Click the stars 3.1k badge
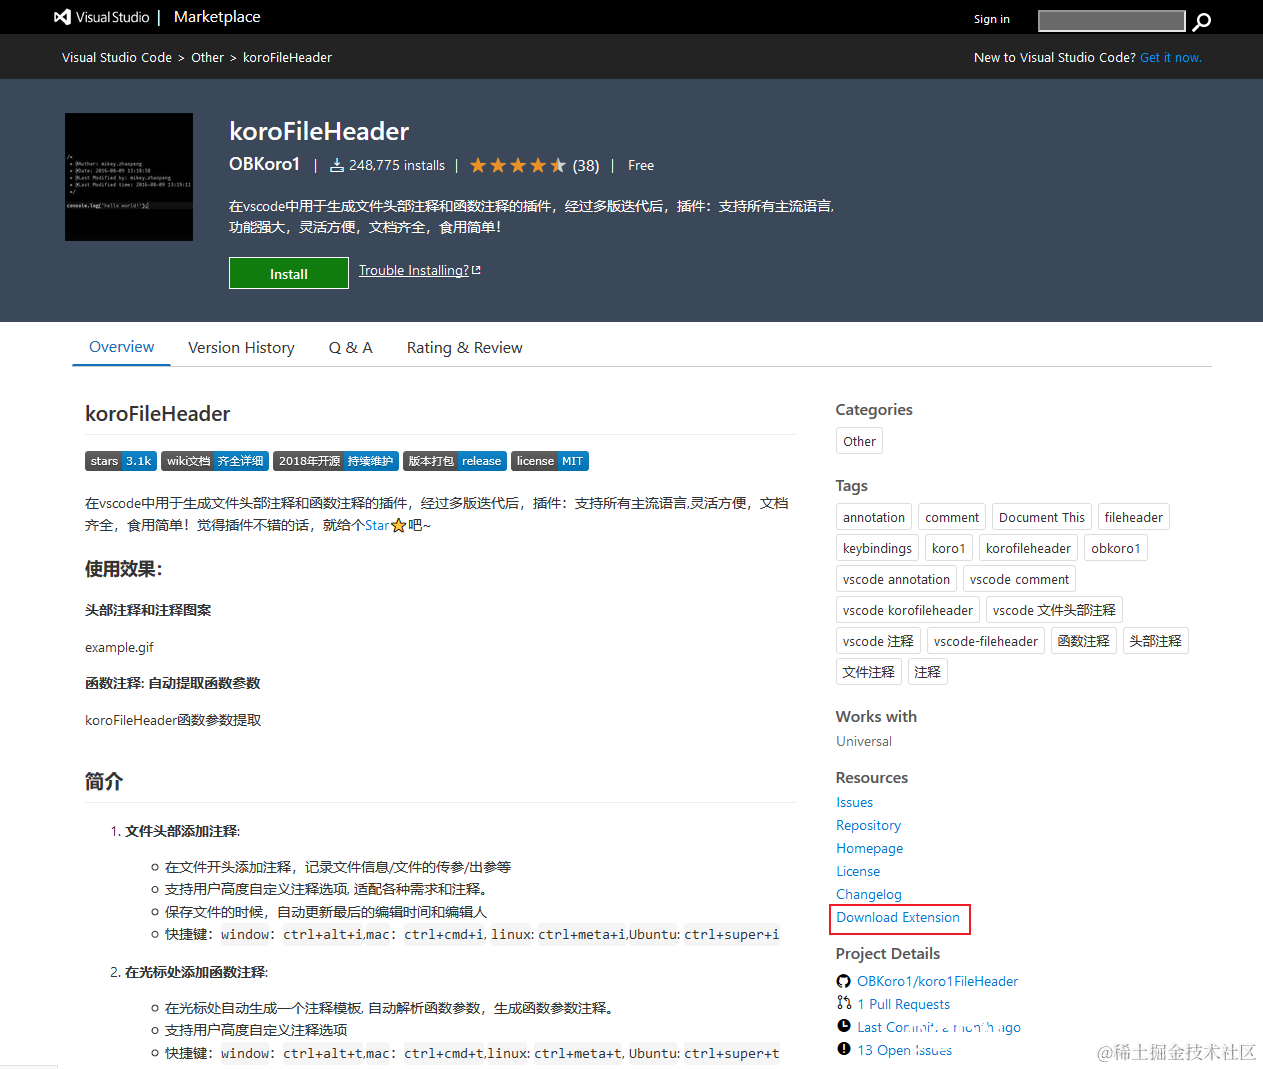The image size is (1263, 1069). pyautogui.click(x=121, y=461)
